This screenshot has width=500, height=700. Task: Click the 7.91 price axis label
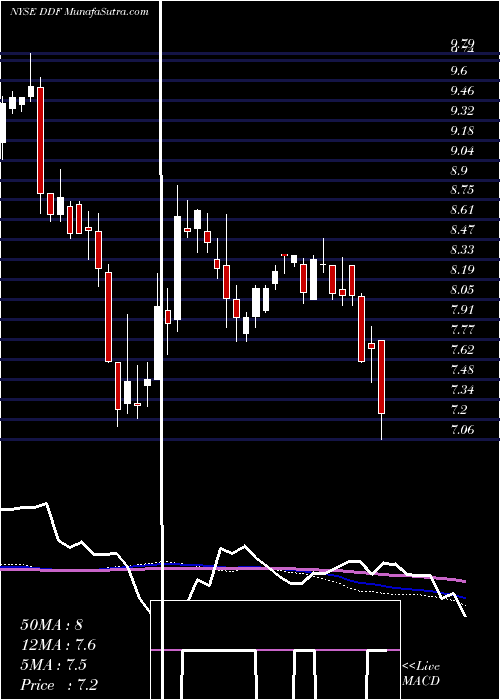(462, 309)
